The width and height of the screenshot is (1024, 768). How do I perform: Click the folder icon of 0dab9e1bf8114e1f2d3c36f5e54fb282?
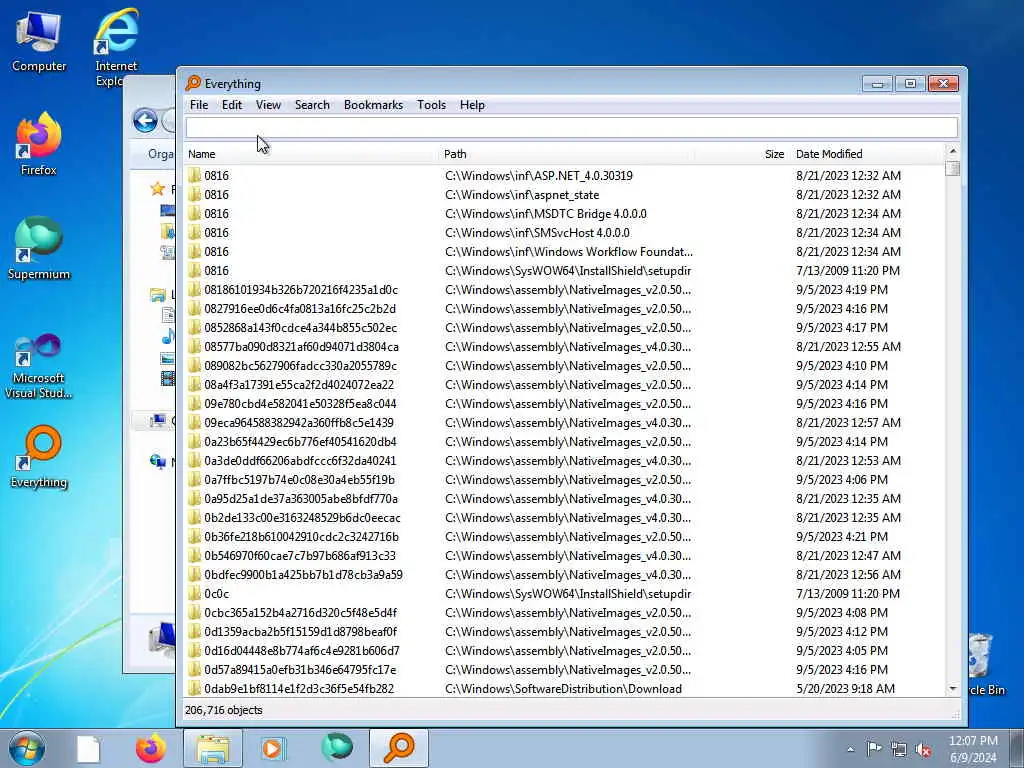pyautogui.click(x=194, y=688)
